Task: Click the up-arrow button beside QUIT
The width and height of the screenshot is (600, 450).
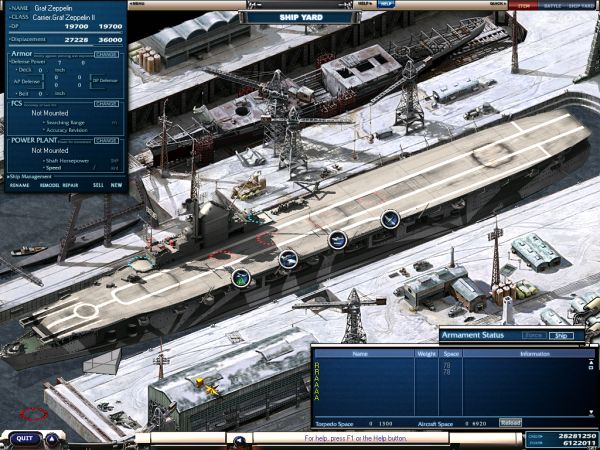Action: coord(52,439)
